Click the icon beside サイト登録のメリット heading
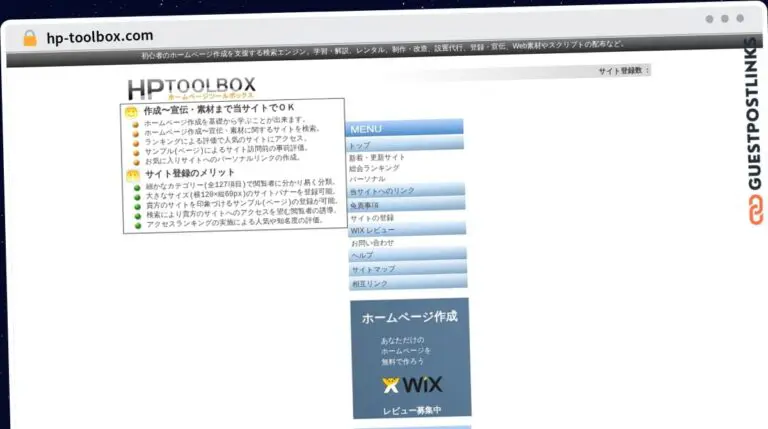The width and height of the screenshot is (768, 429). 133,175
